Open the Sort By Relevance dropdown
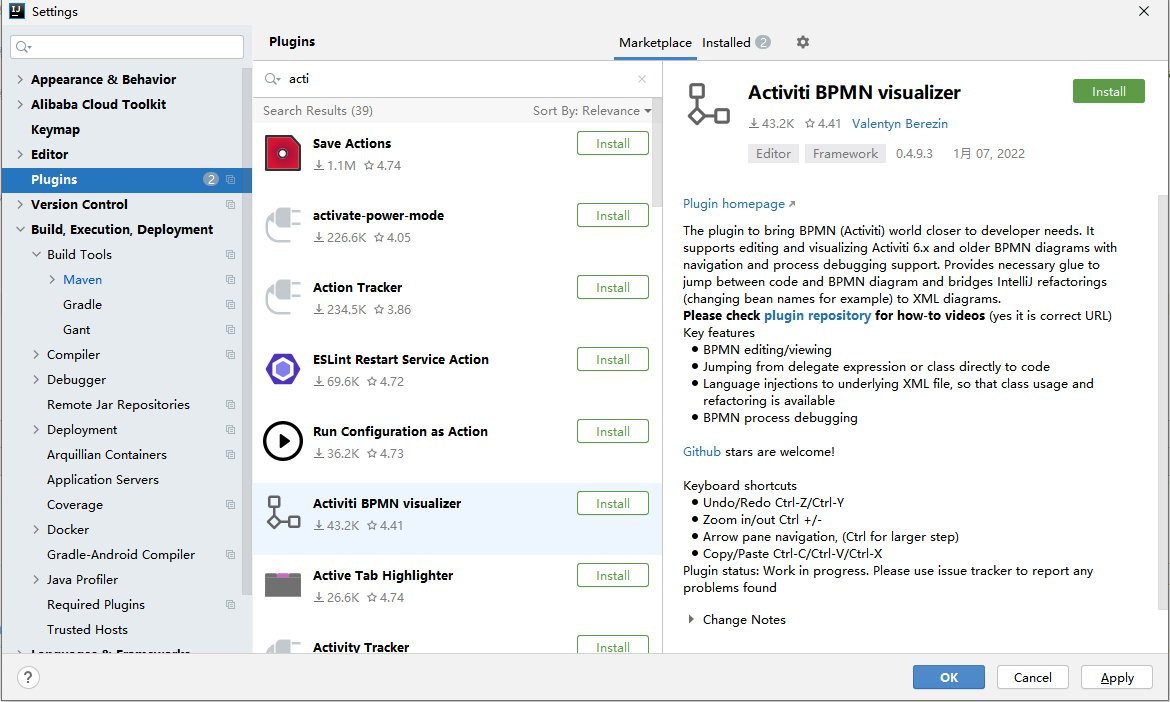This screenshot has width=1170, height=702. [592, 110]
